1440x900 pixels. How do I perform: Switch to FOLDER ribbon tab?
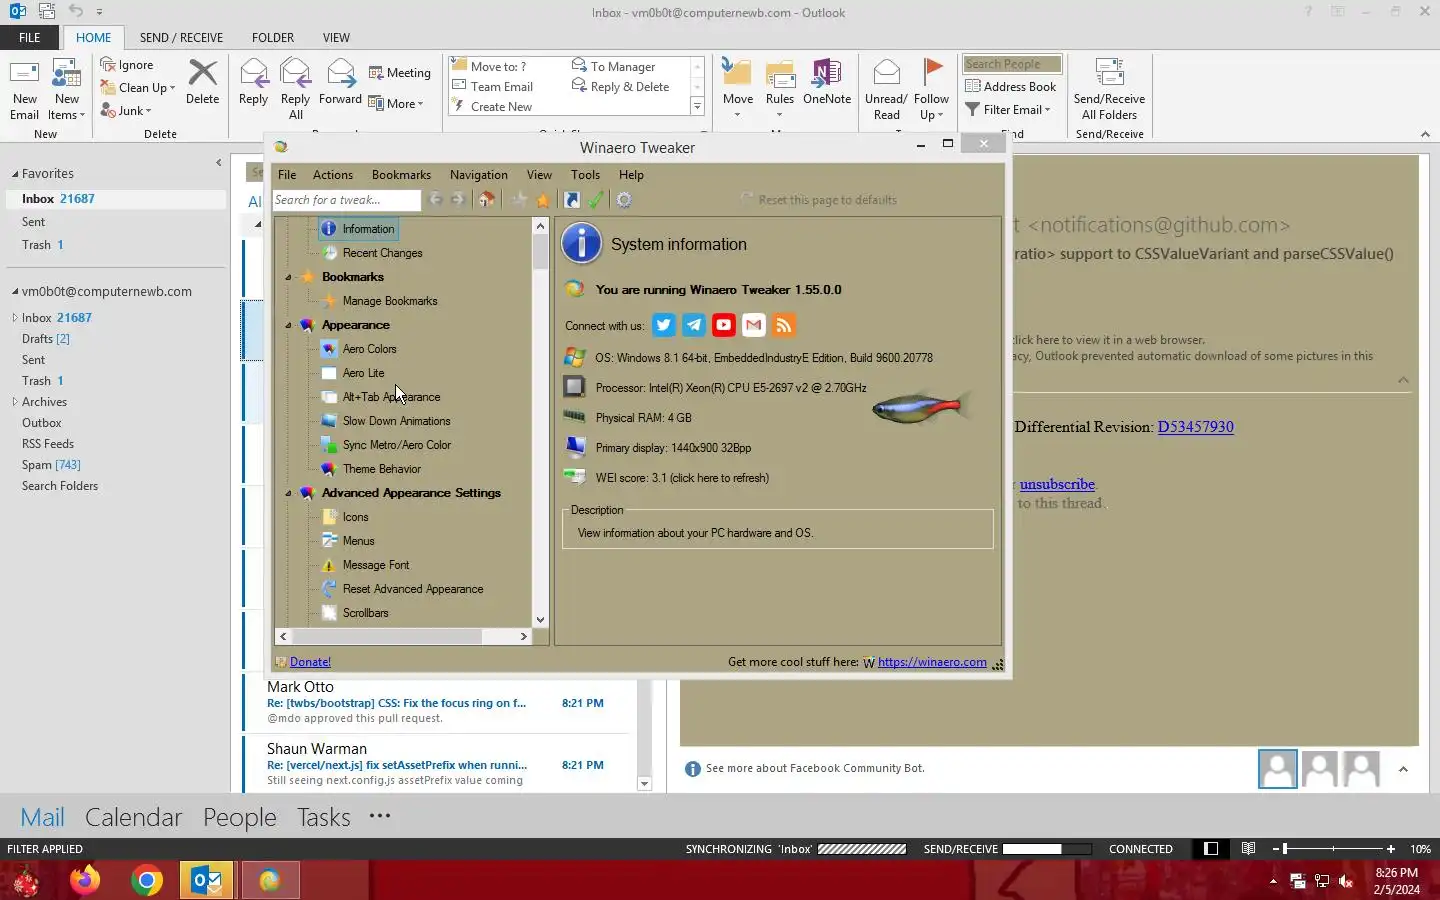click(x=272, y=38)
